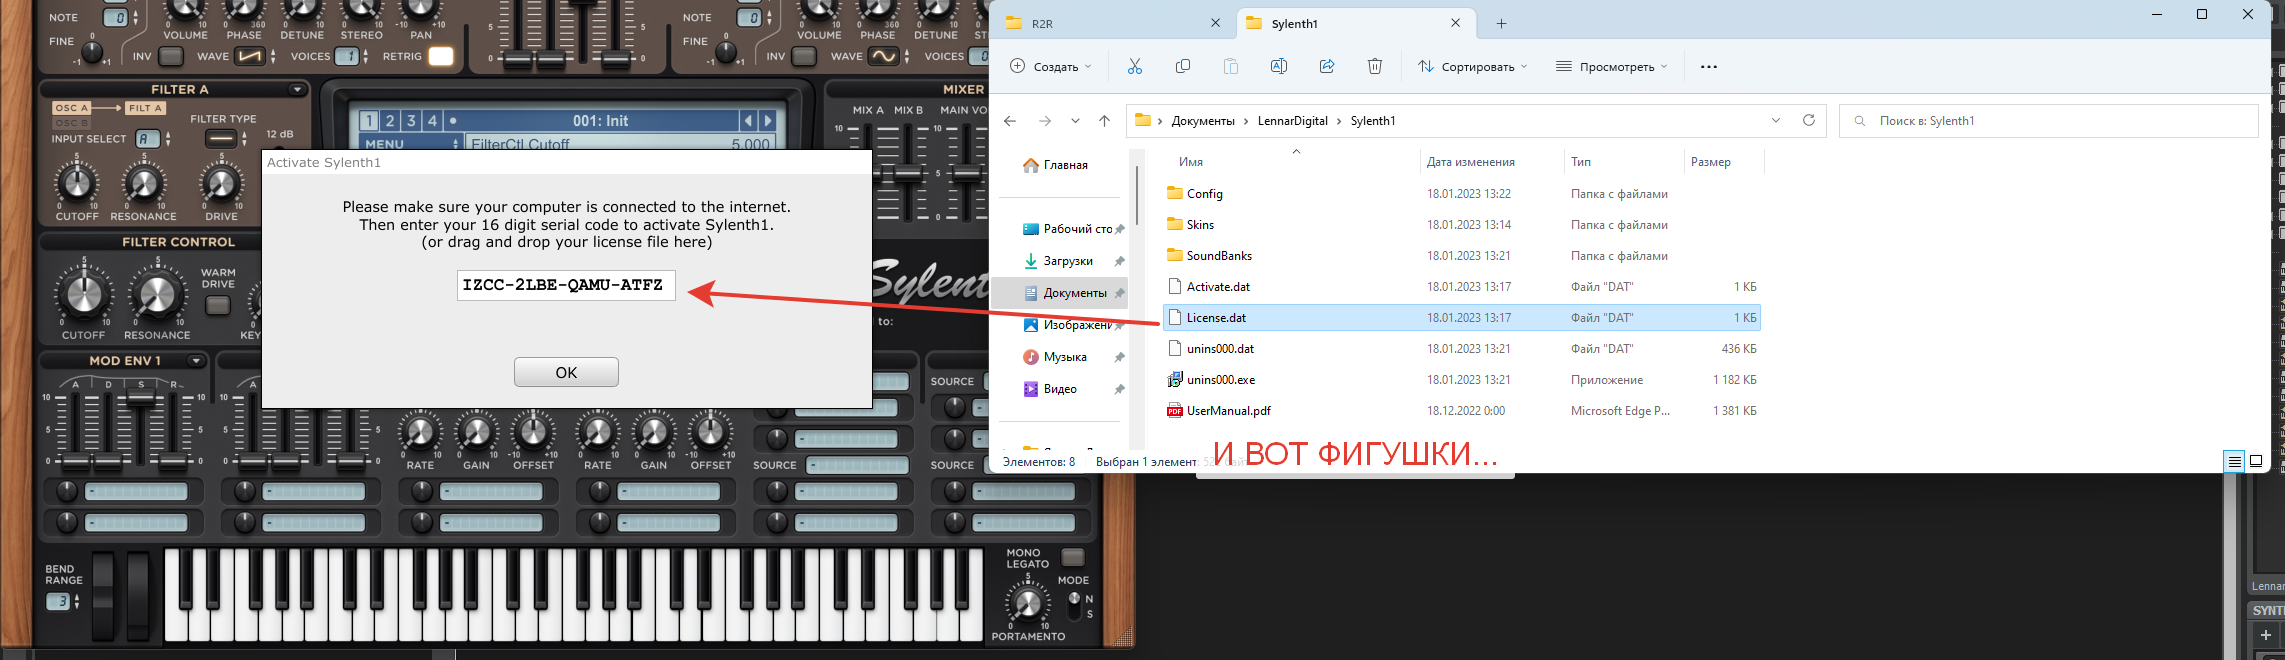This screenshot has height=660, width=2285.
Task: Toggle the OSC A filter input button
Action: point(72,108)
